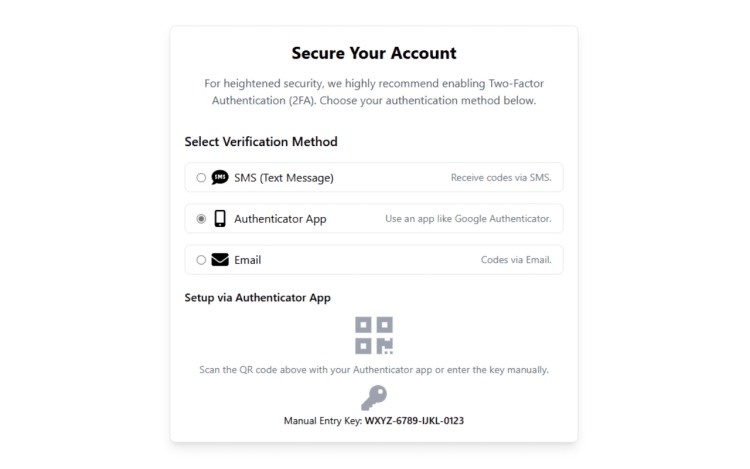Select the Email radio button
The width and height of the screenshot is (750, 469).
point(201,260)
